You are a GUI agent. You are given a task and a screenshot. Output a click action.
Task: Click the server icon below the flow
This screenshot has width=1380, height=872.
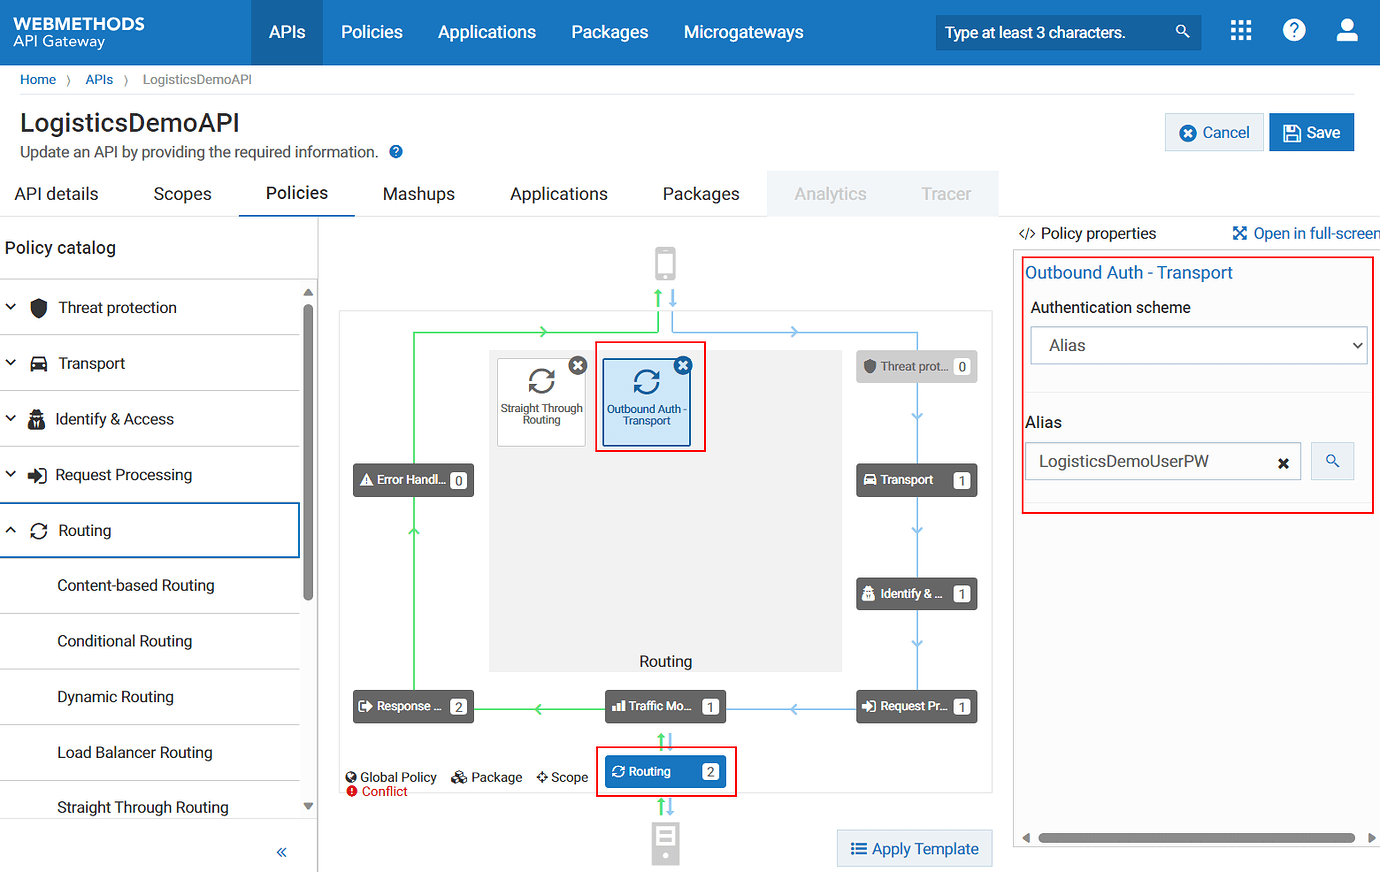[665, 844]
